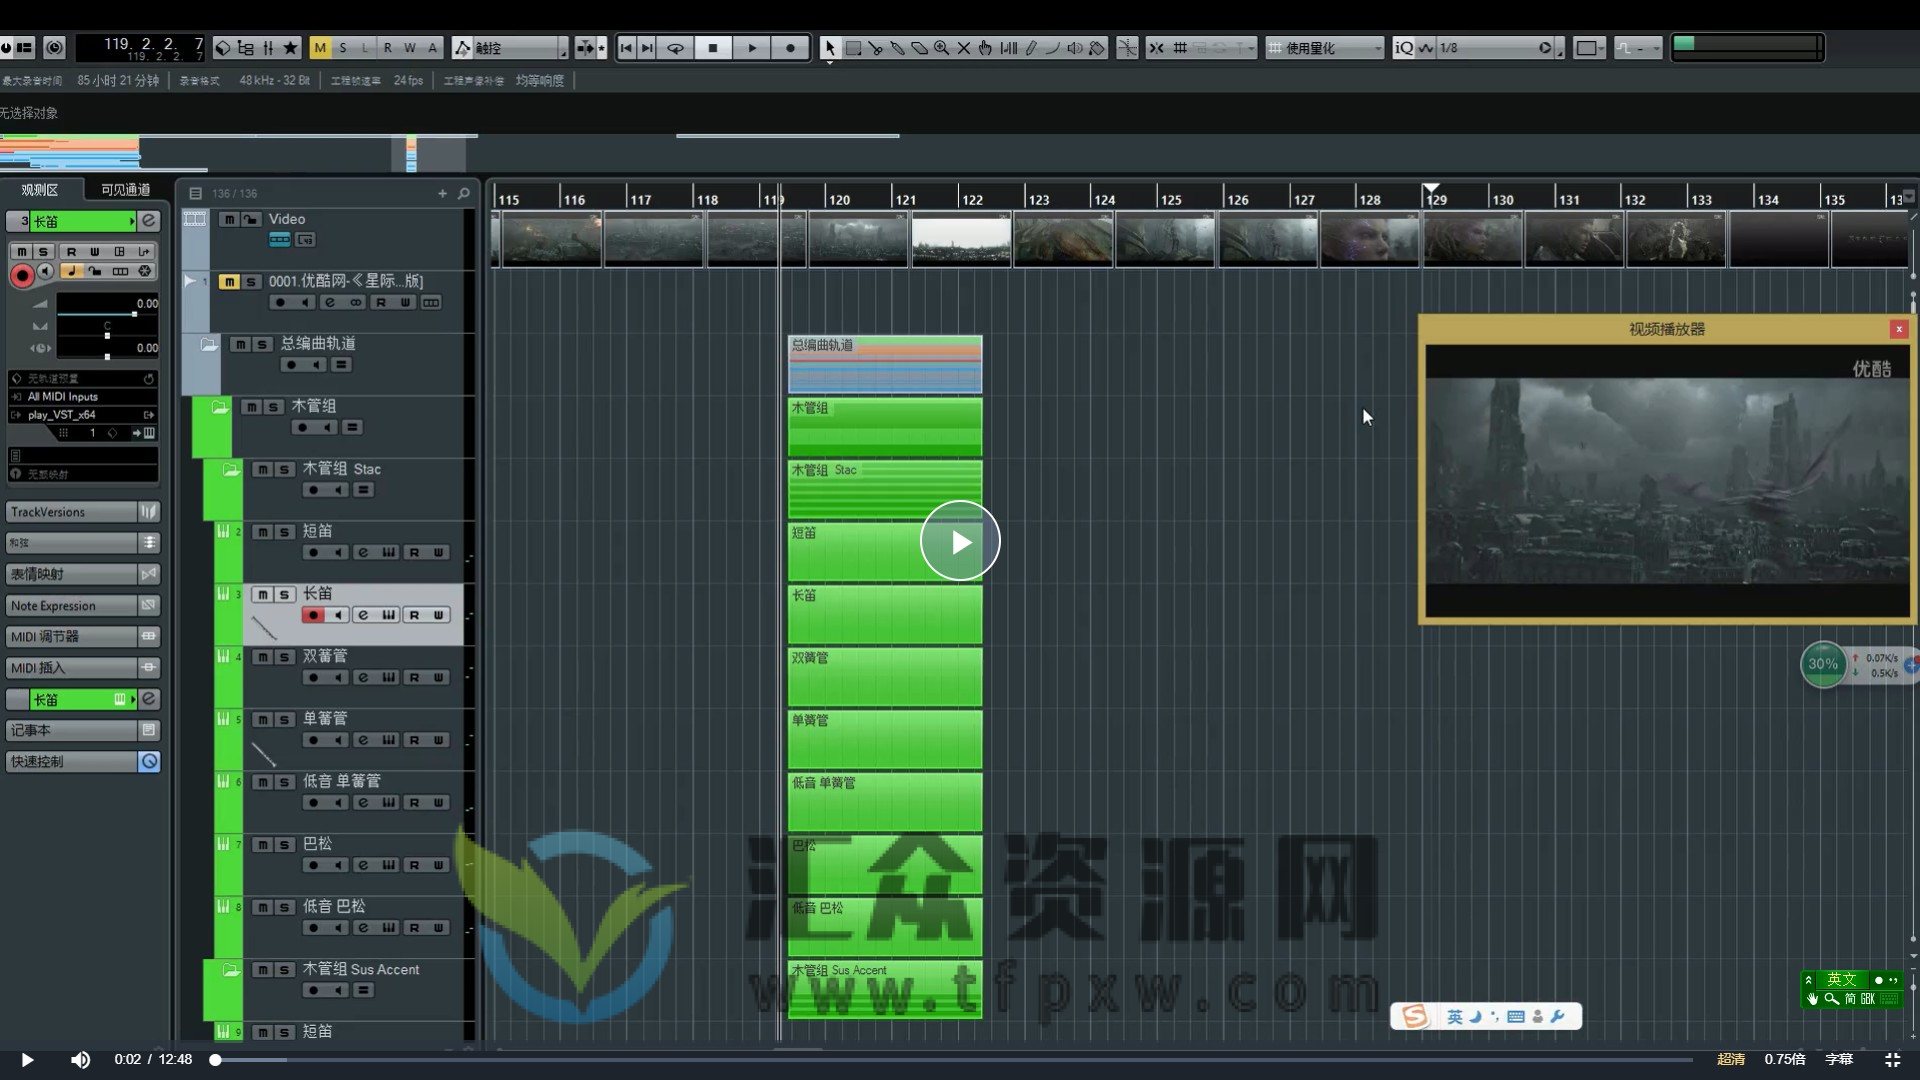Screen dimensions: 1920x1080
Task: Select the 低音 单簧管 green MIDI part
Action: coord(885,801)
